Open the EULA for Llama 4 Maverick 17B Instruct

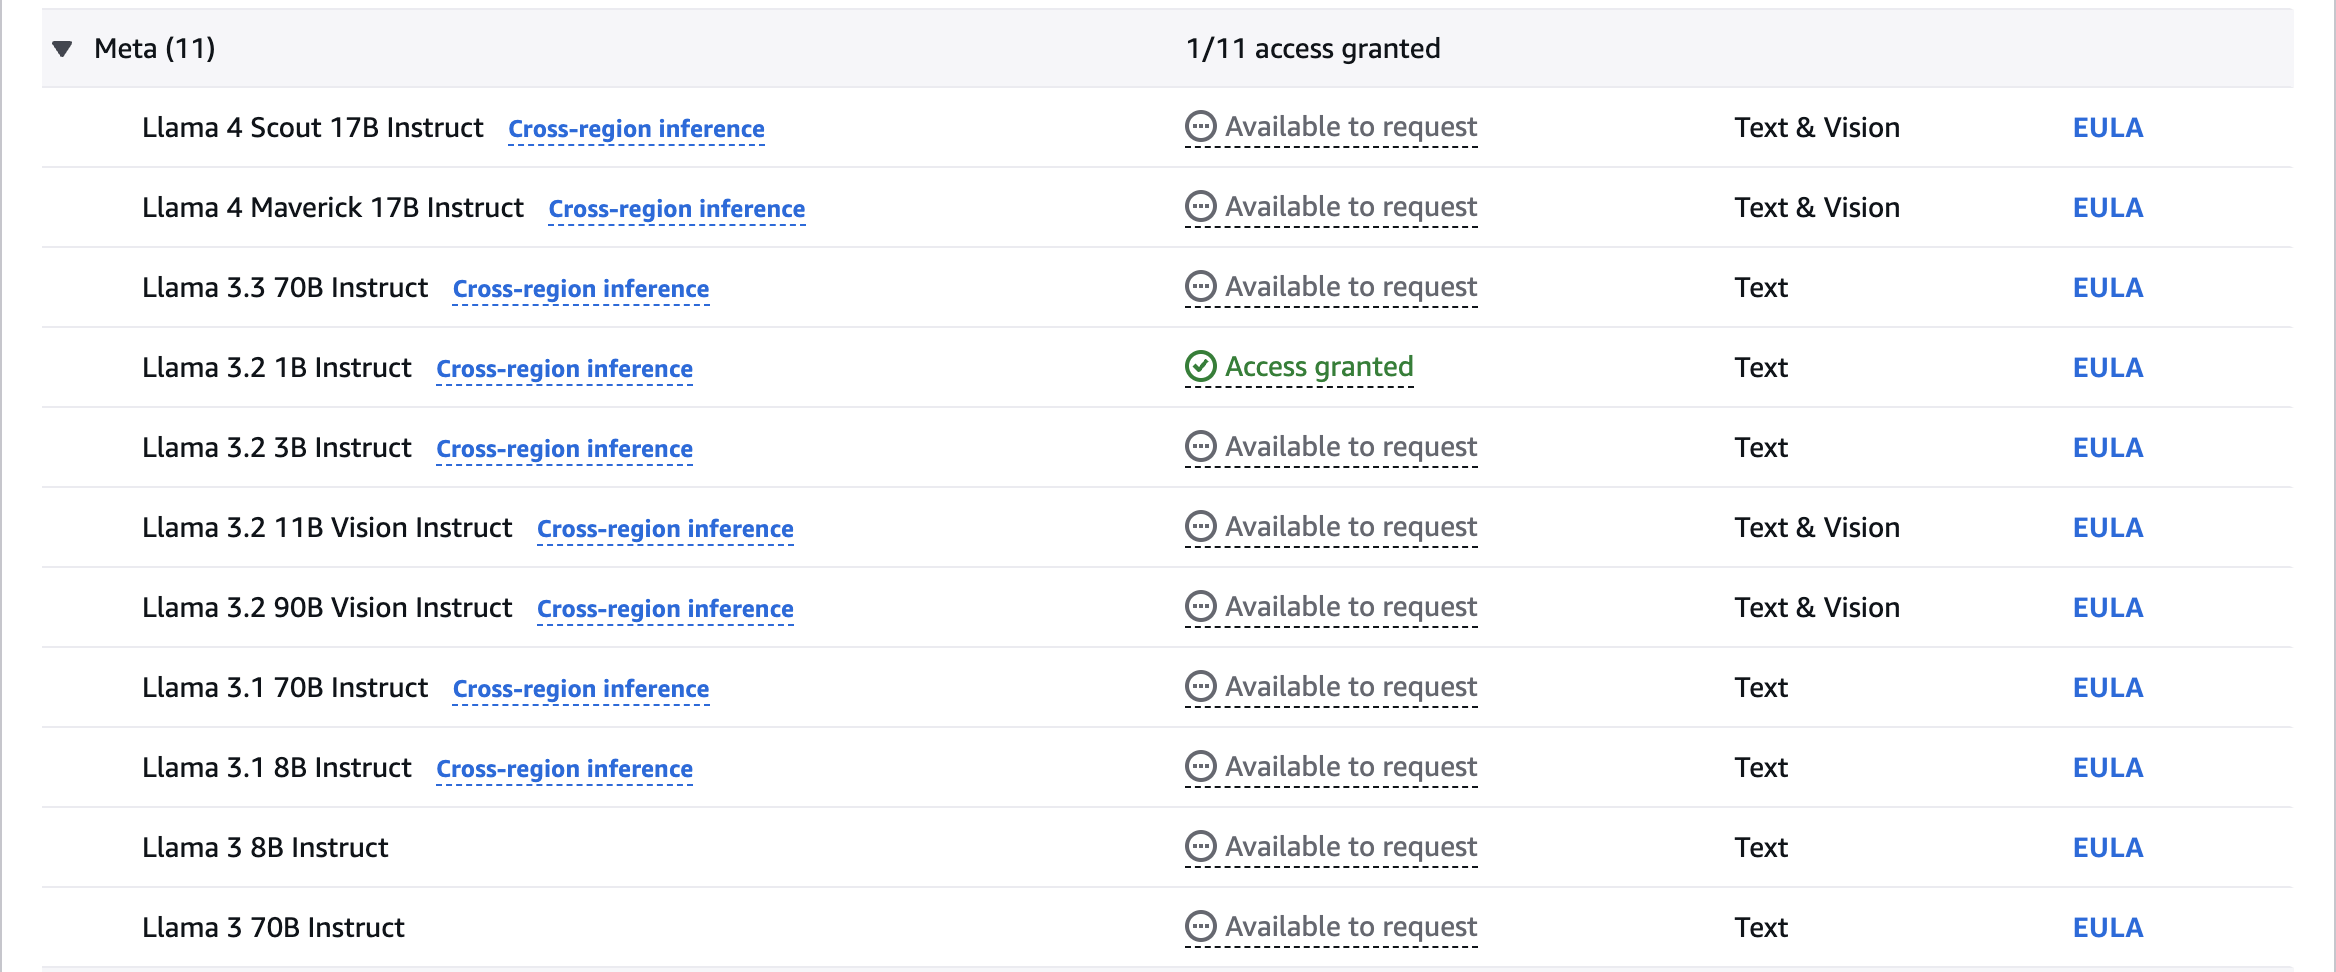click(x=2108, y=208)
